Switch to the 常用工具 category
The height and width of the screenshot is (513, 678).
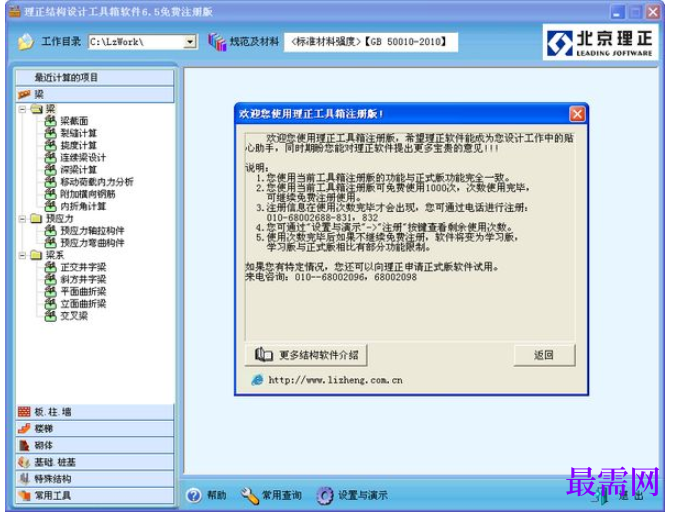[95, 495]
